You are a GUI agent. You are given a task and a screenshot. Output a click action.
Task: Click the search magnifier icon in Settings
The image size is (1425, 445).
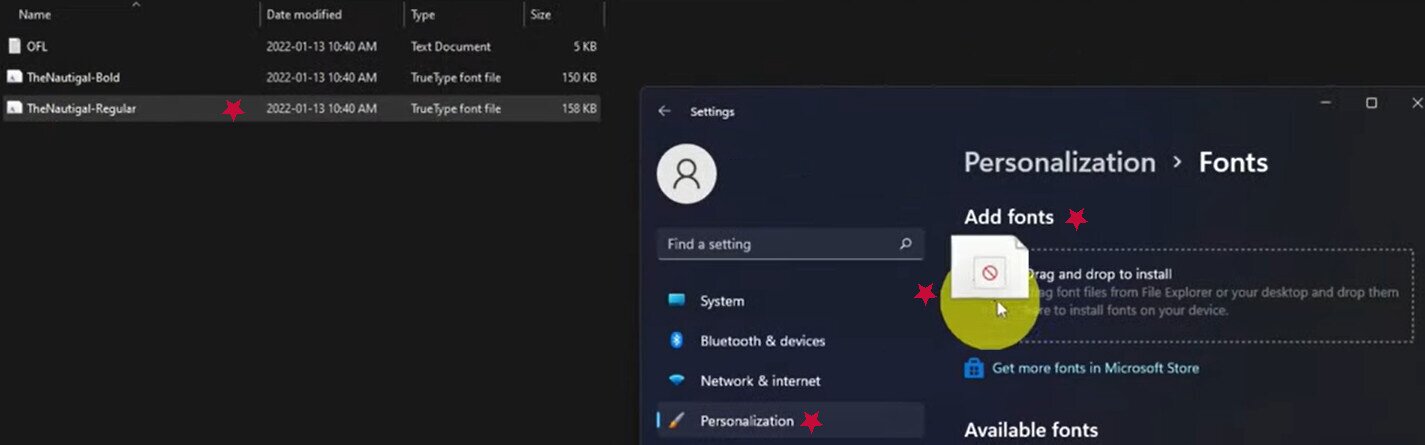(905, 243)
